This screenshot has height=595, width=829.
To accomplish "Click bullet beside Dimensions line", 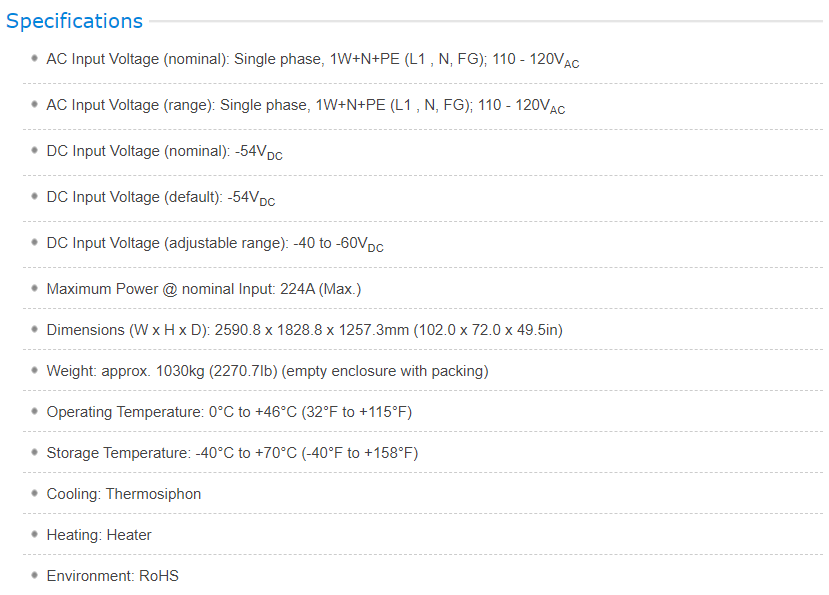I will click(34, 329).
